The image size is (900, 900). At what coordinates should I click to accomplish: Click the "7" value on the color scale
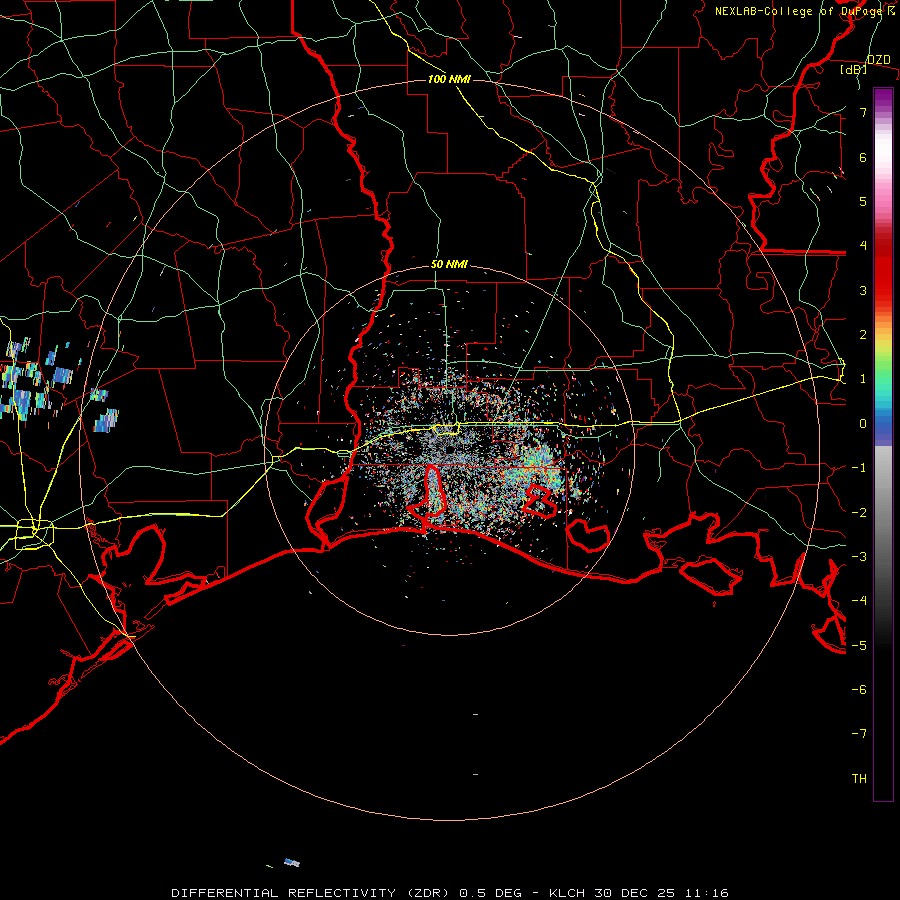coord(863,112)
